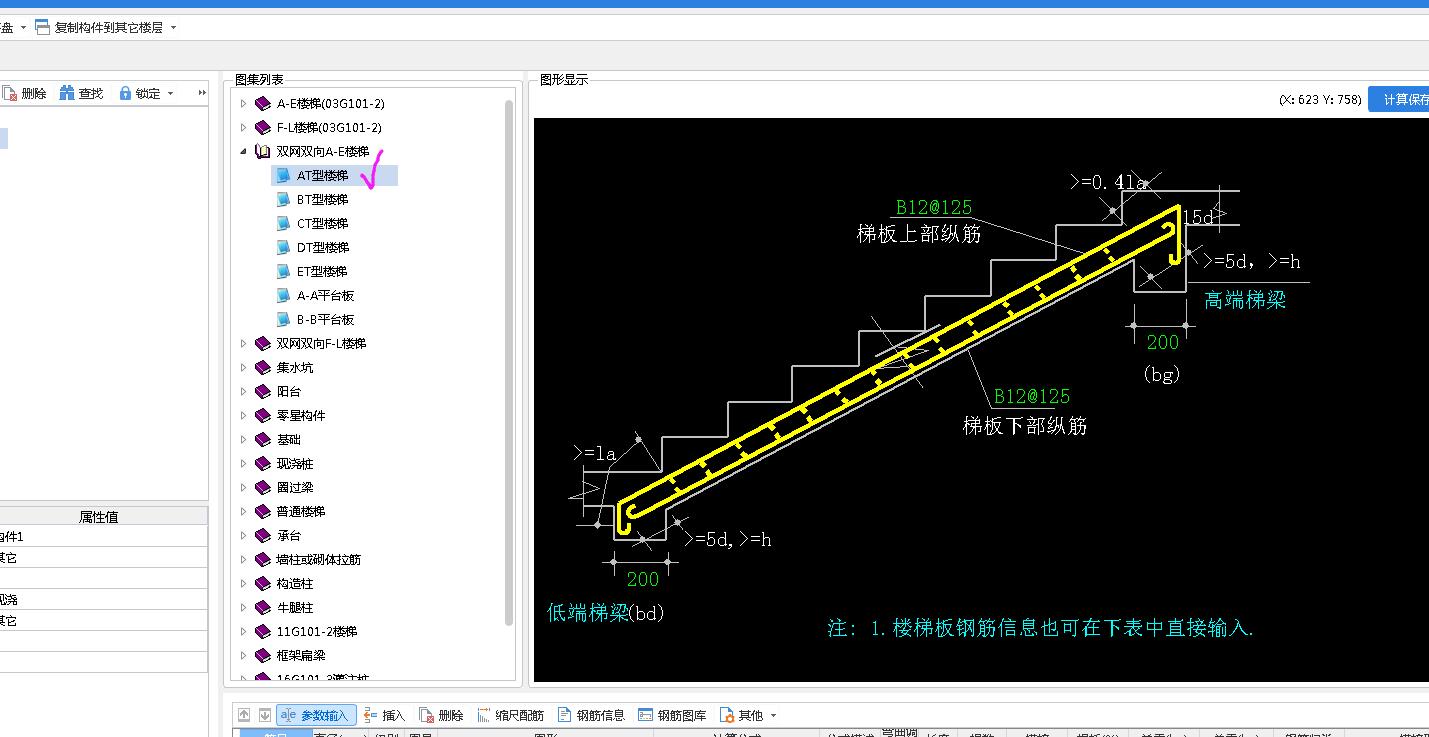Viewport: 1429px width, 737px height.
Task: Toggle 参数输入 button
Action: 316,715
